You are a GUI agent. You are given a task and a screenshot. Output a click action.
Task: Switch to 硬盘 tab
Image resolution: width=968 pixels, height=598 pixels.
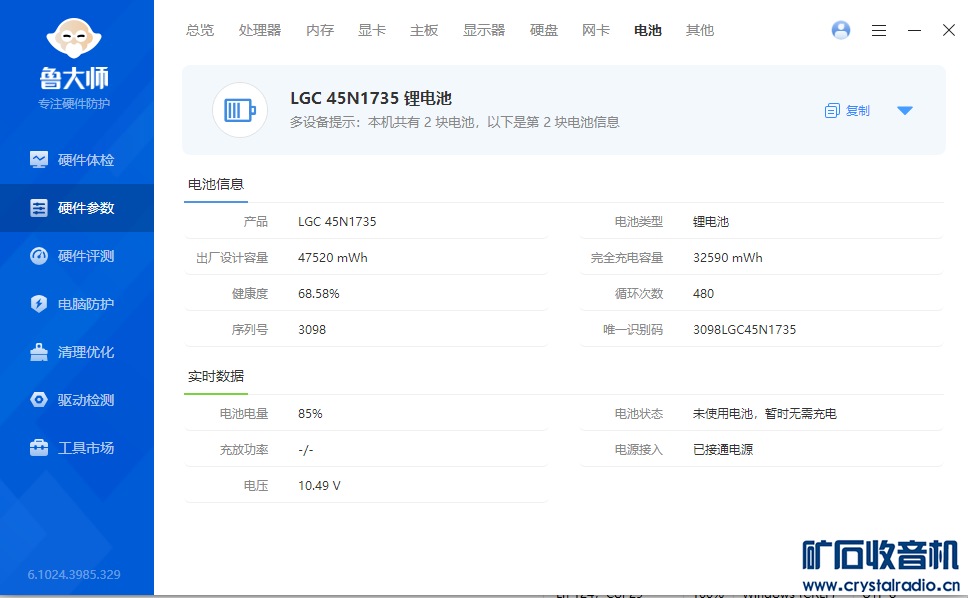pyautogui.click(x=544, y=30)
